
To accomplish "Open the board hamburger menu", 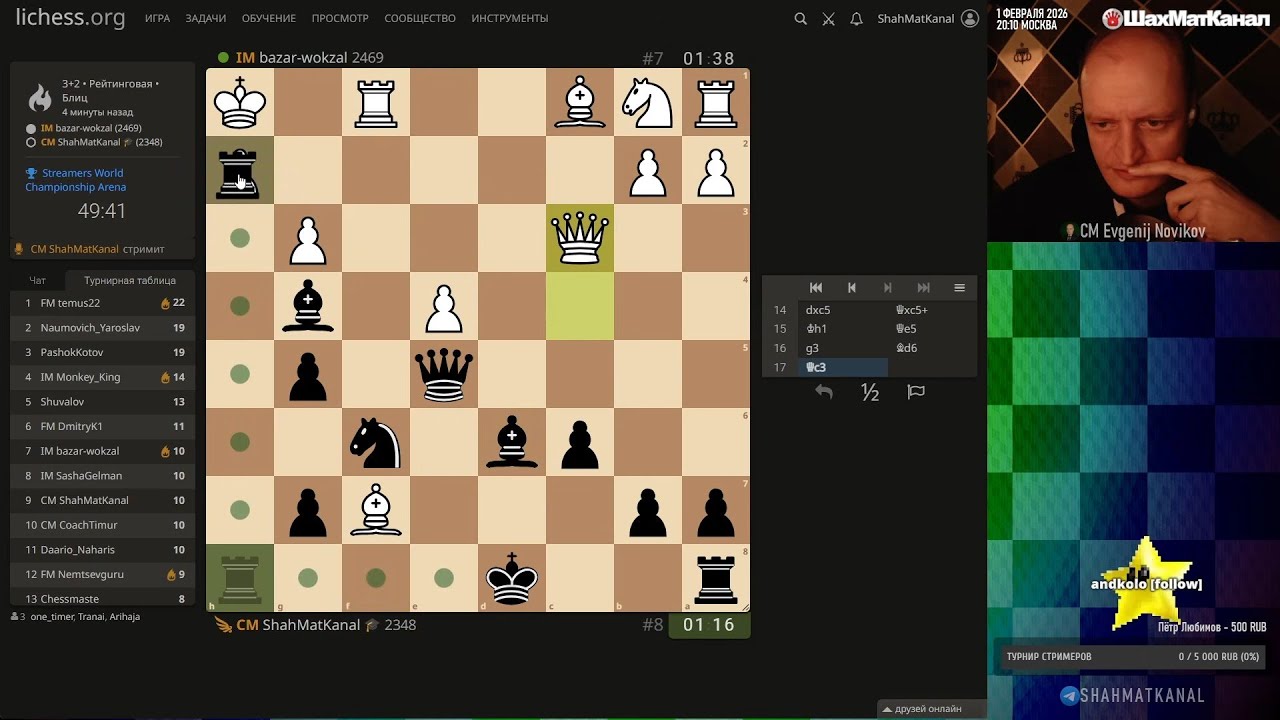I will (959, 288).
